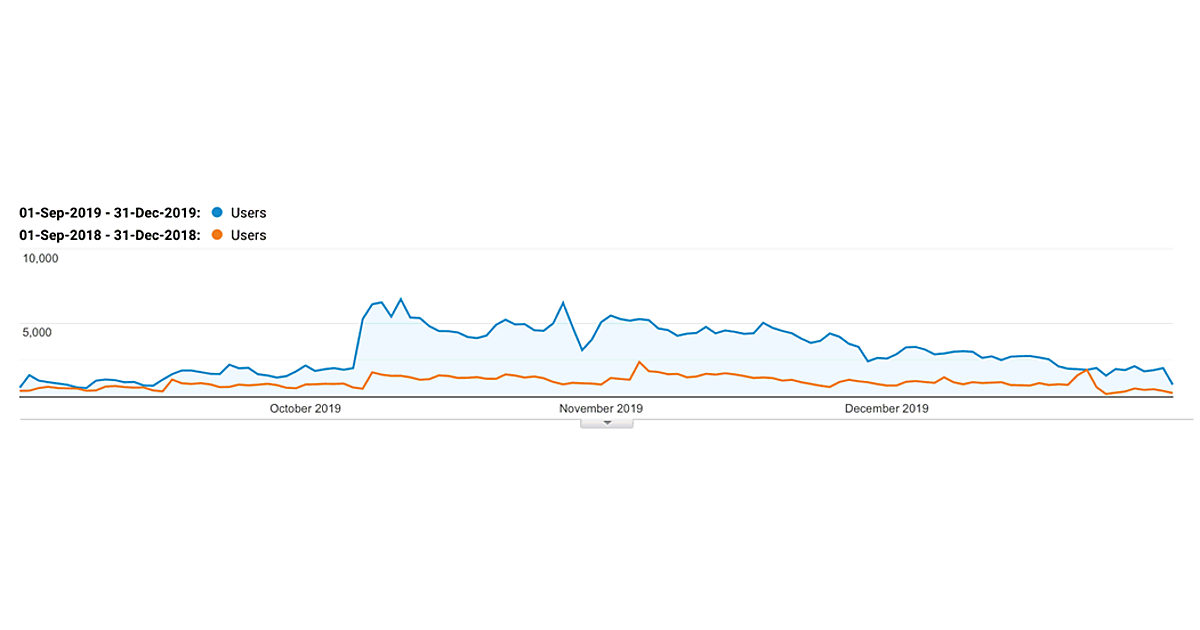Click the blue line spike in late October
The height and width of the screenshot is (630, 1200).
tap(563, 302)
